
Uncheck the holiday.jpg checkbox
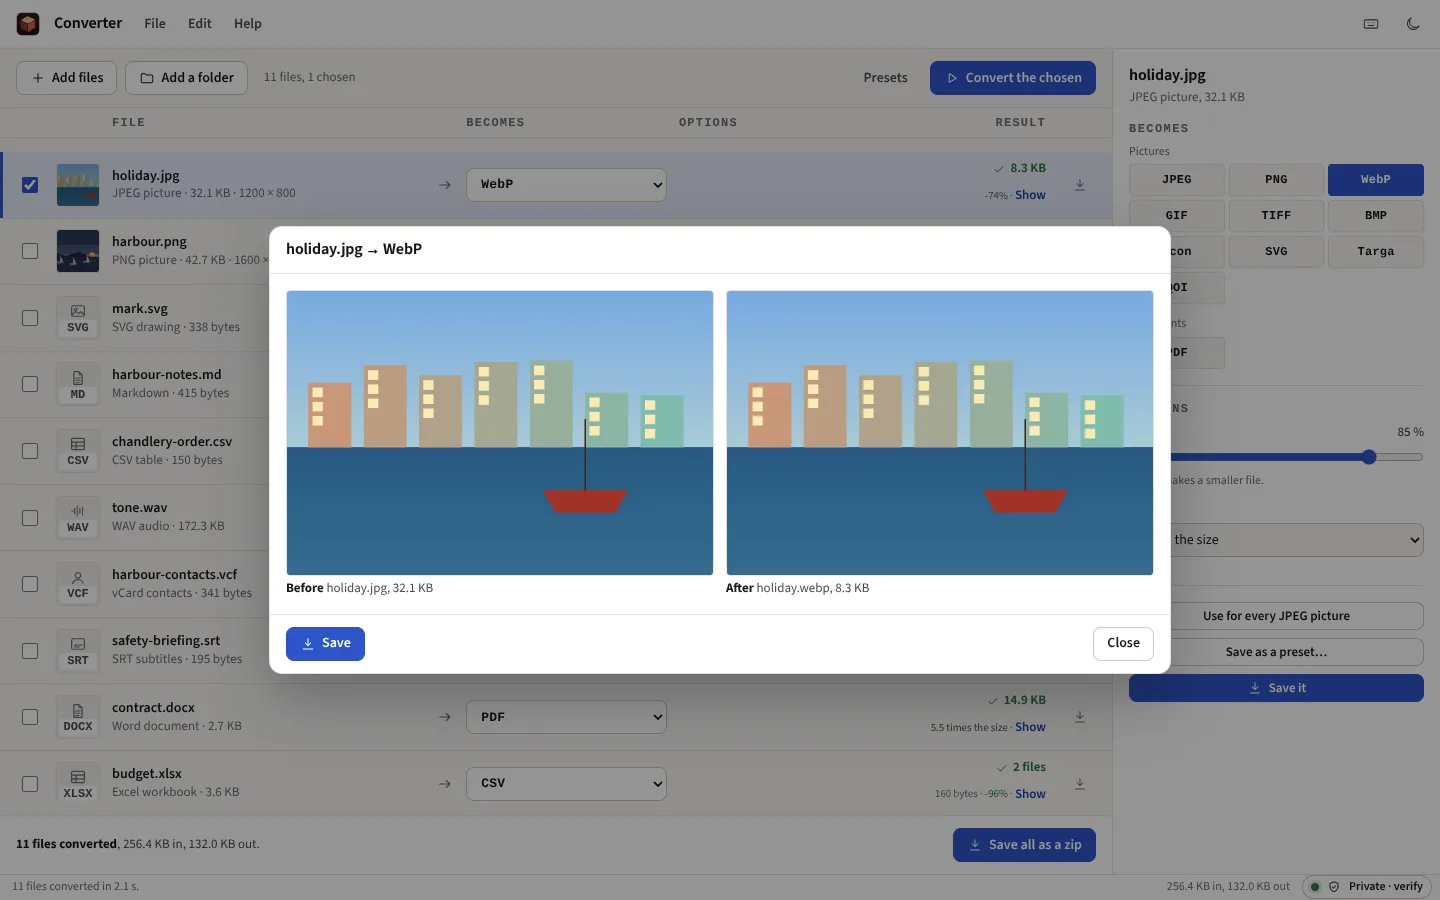click(x=30, y=185)
